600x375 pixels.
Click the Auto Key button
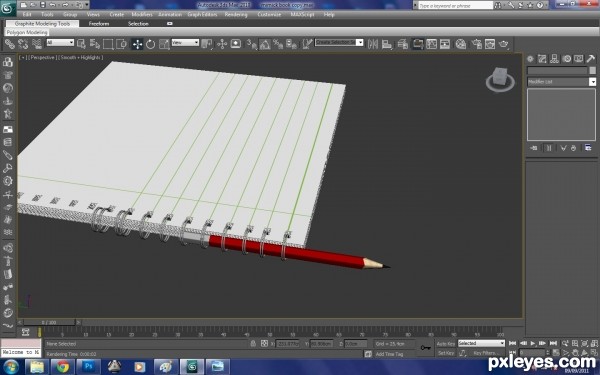(446, 344)
